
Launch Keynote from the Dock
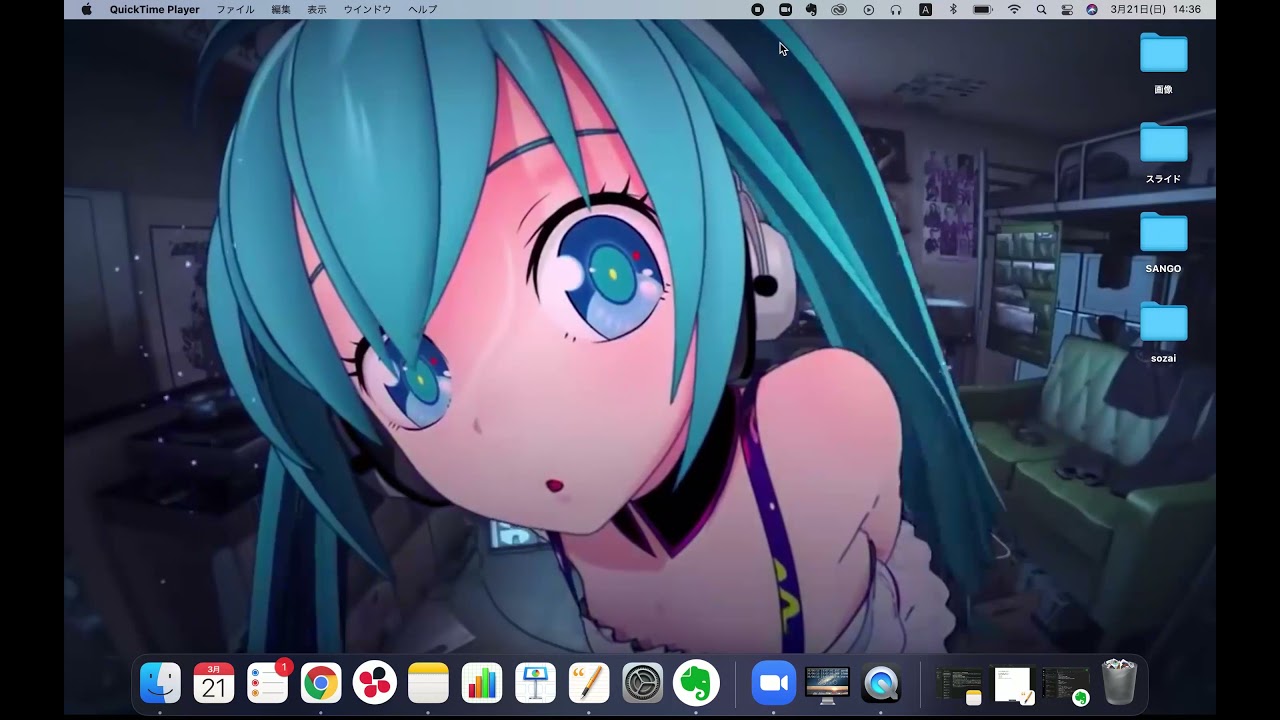coord(536,683)
